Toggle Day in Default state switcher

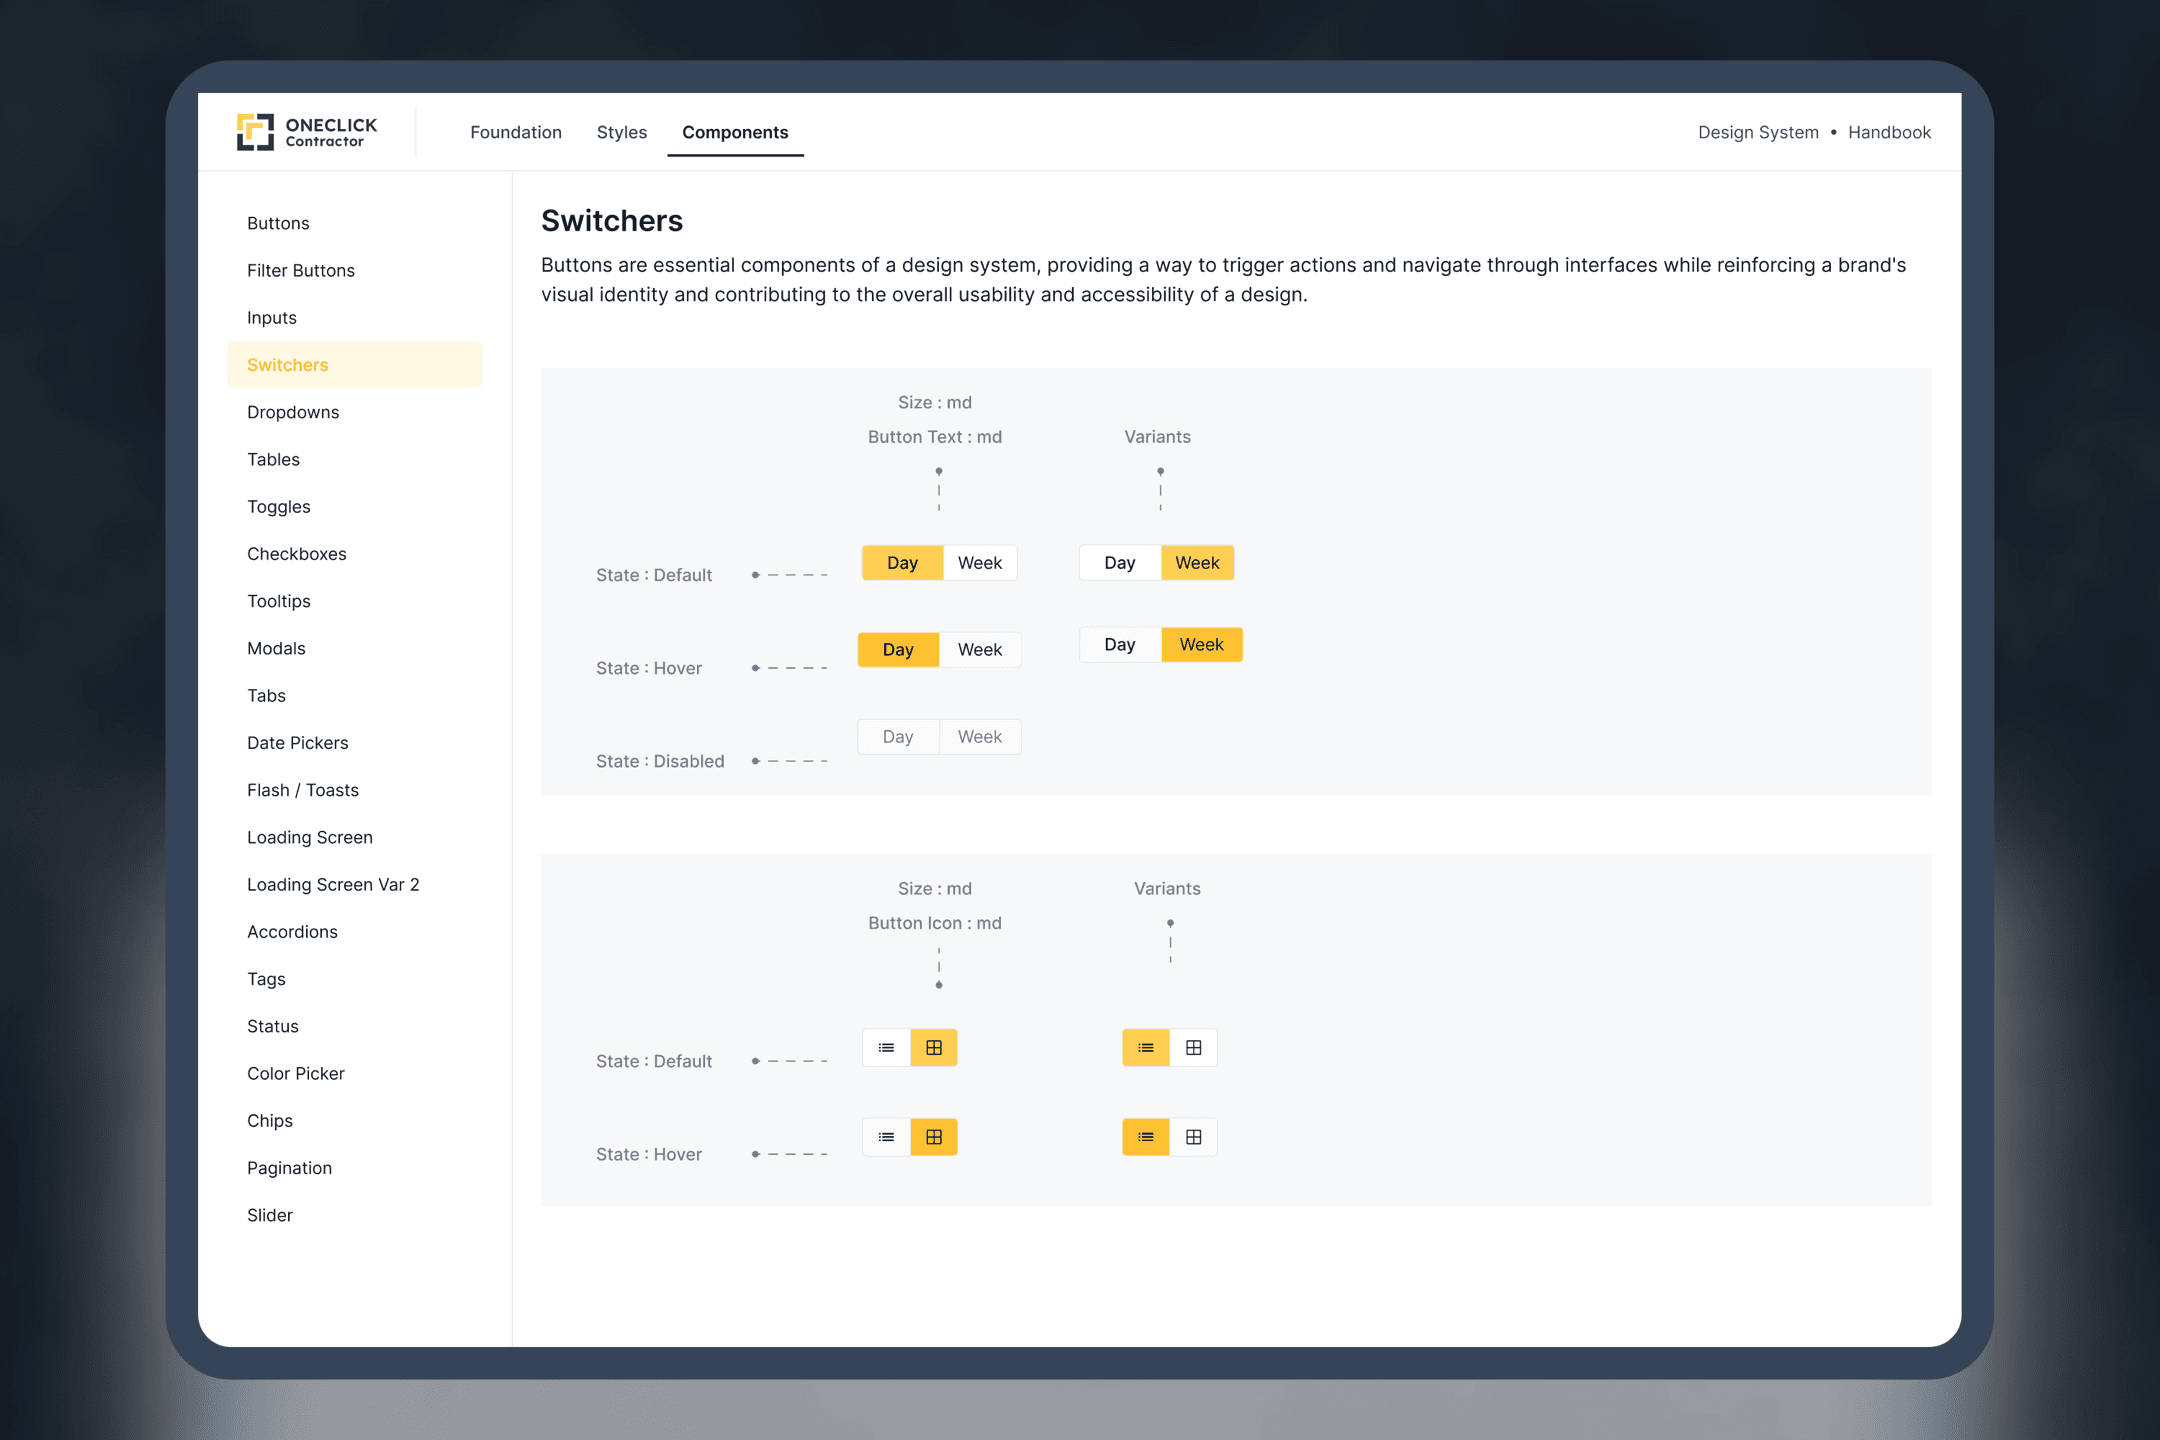(902, 563)
